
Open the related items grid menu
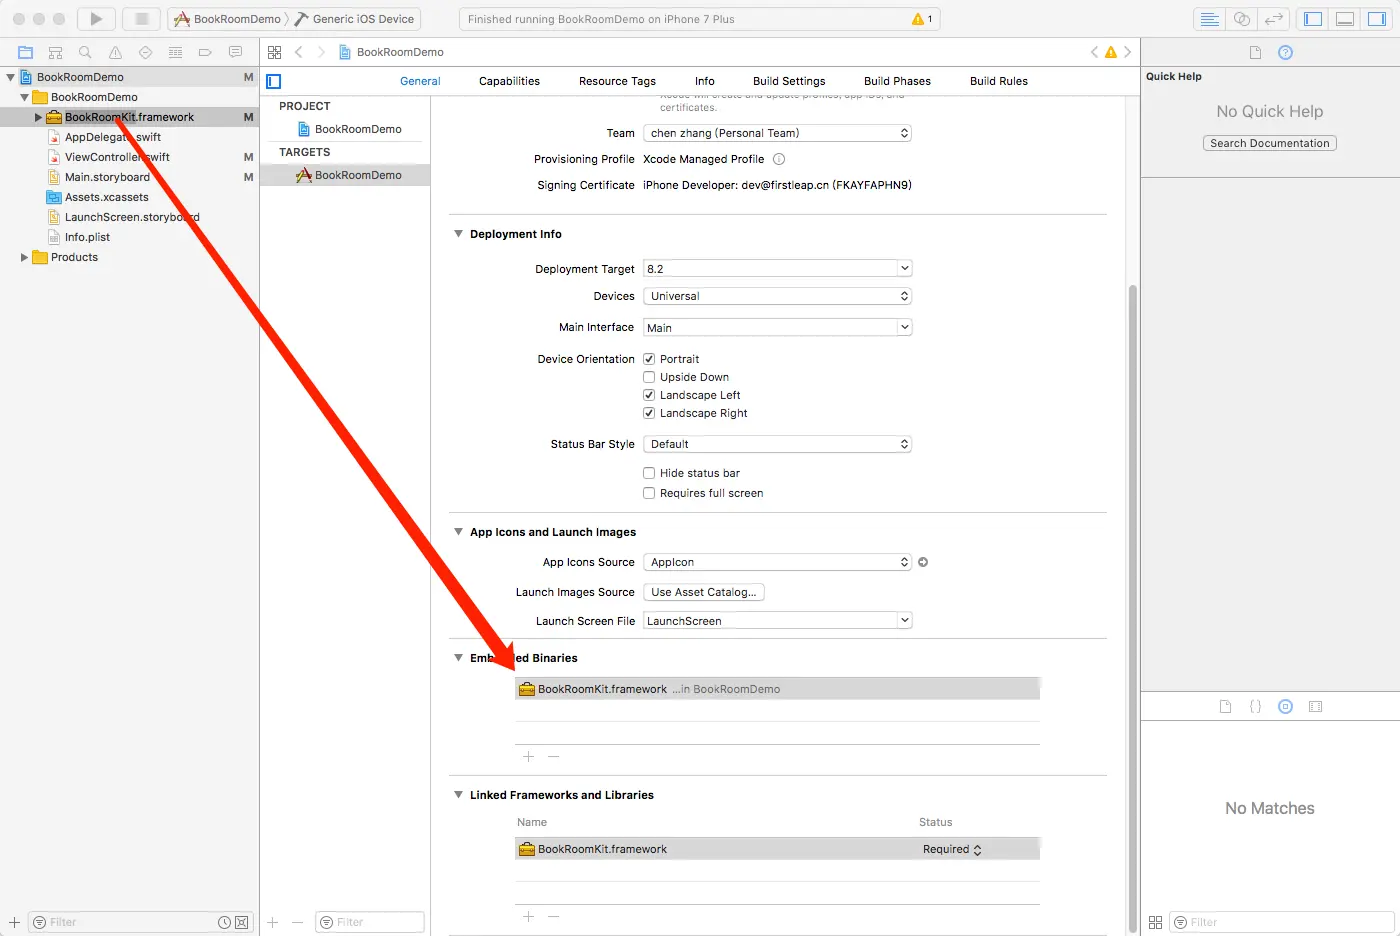point(274,52)
